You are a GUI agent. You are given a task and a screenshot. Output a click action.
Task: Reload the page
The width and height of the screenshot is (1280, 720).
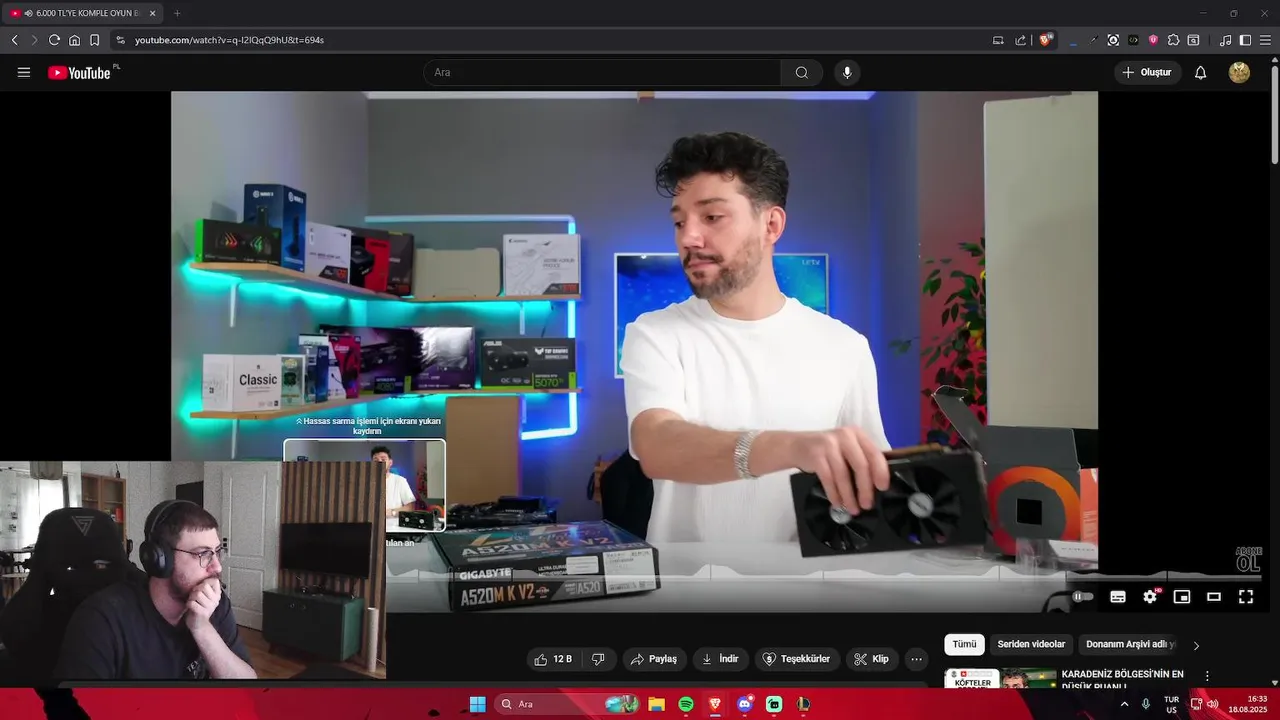pos(54,40)
